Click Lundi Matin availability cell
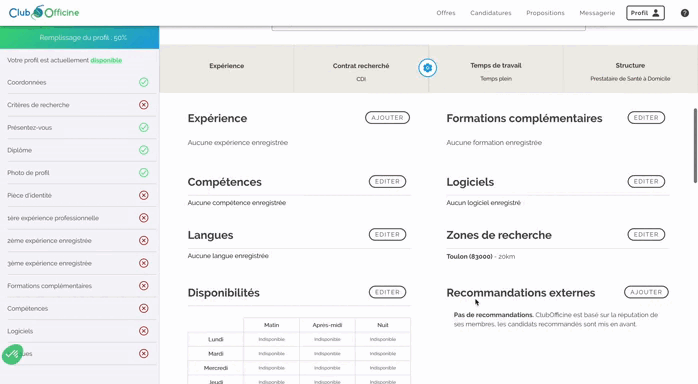 272,340
